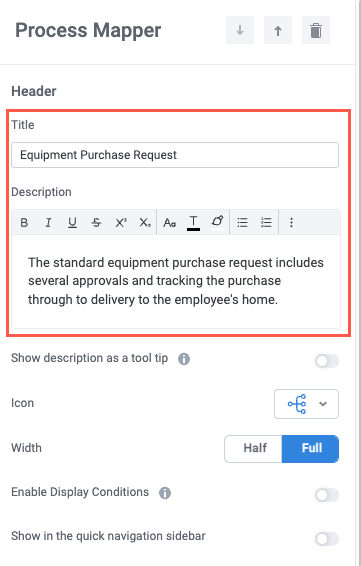This screenshot has width=361, height=566.
Task: Apply superscript formatting
Action: pyautogui.click(x=121, y=222)
